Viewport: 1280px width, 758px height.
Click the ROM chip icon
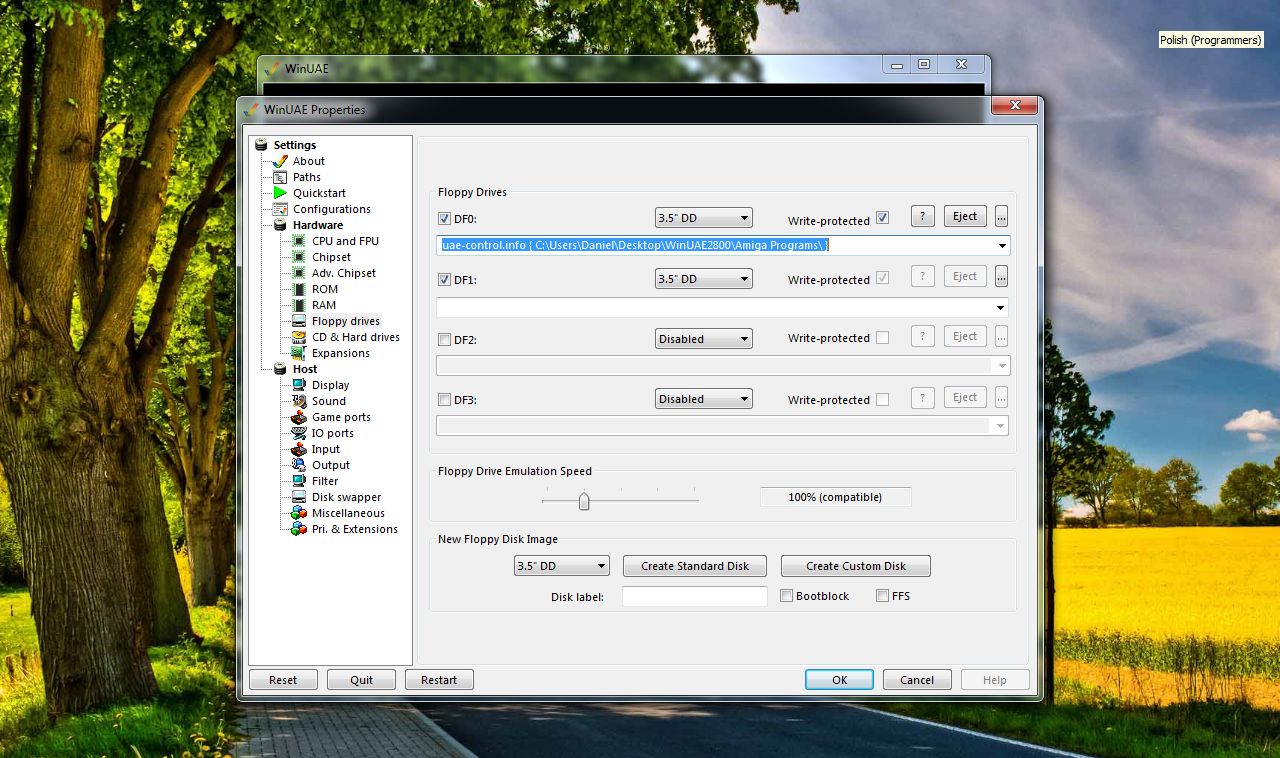tap(299, 289)
